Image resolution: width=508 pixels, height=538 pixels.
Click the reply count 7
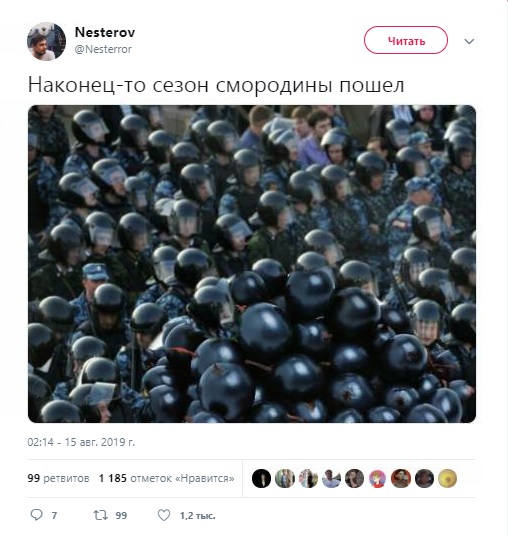(x=54, y=515)
